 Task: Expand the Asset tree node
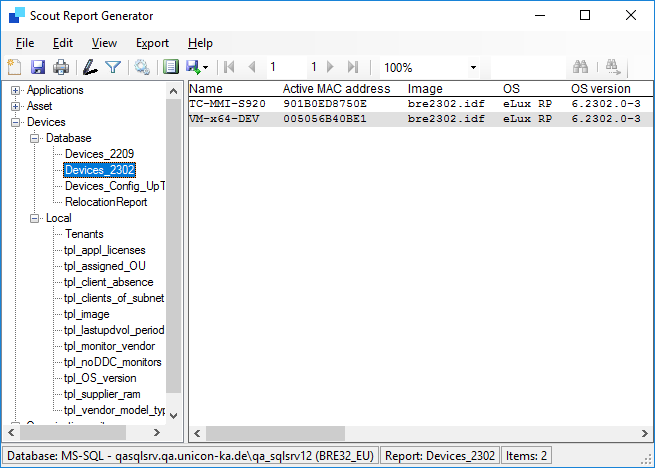click(x=16, y=106)
